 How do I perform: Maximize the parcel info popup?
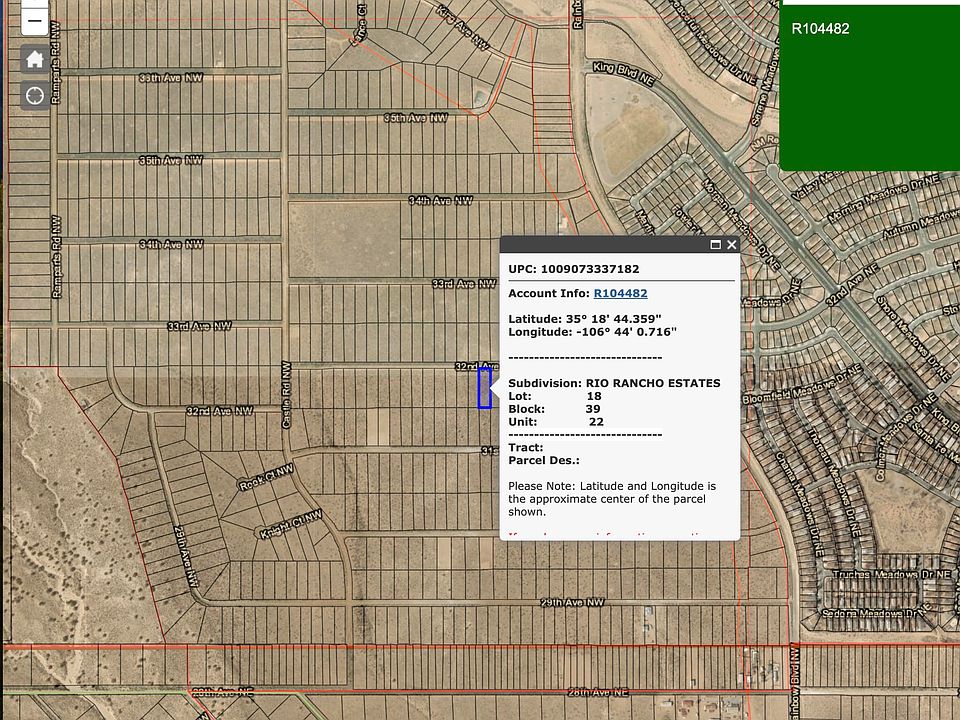point(716,244)
